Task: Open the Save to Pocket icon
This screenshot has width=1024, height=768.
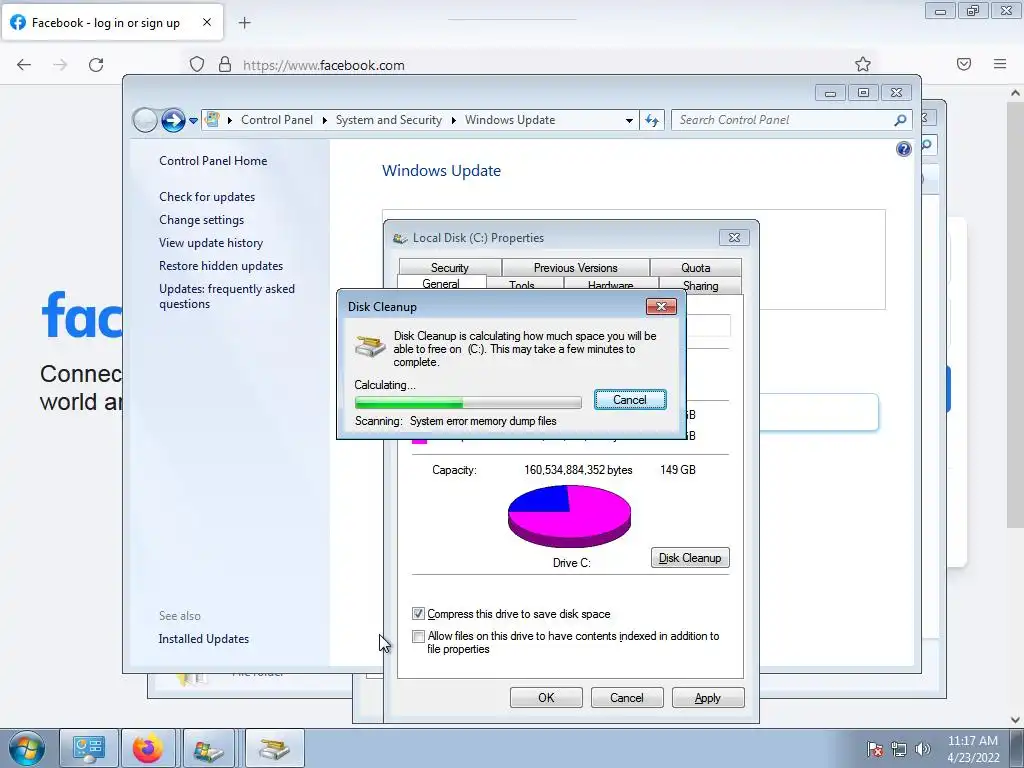Action: [964, 64]
